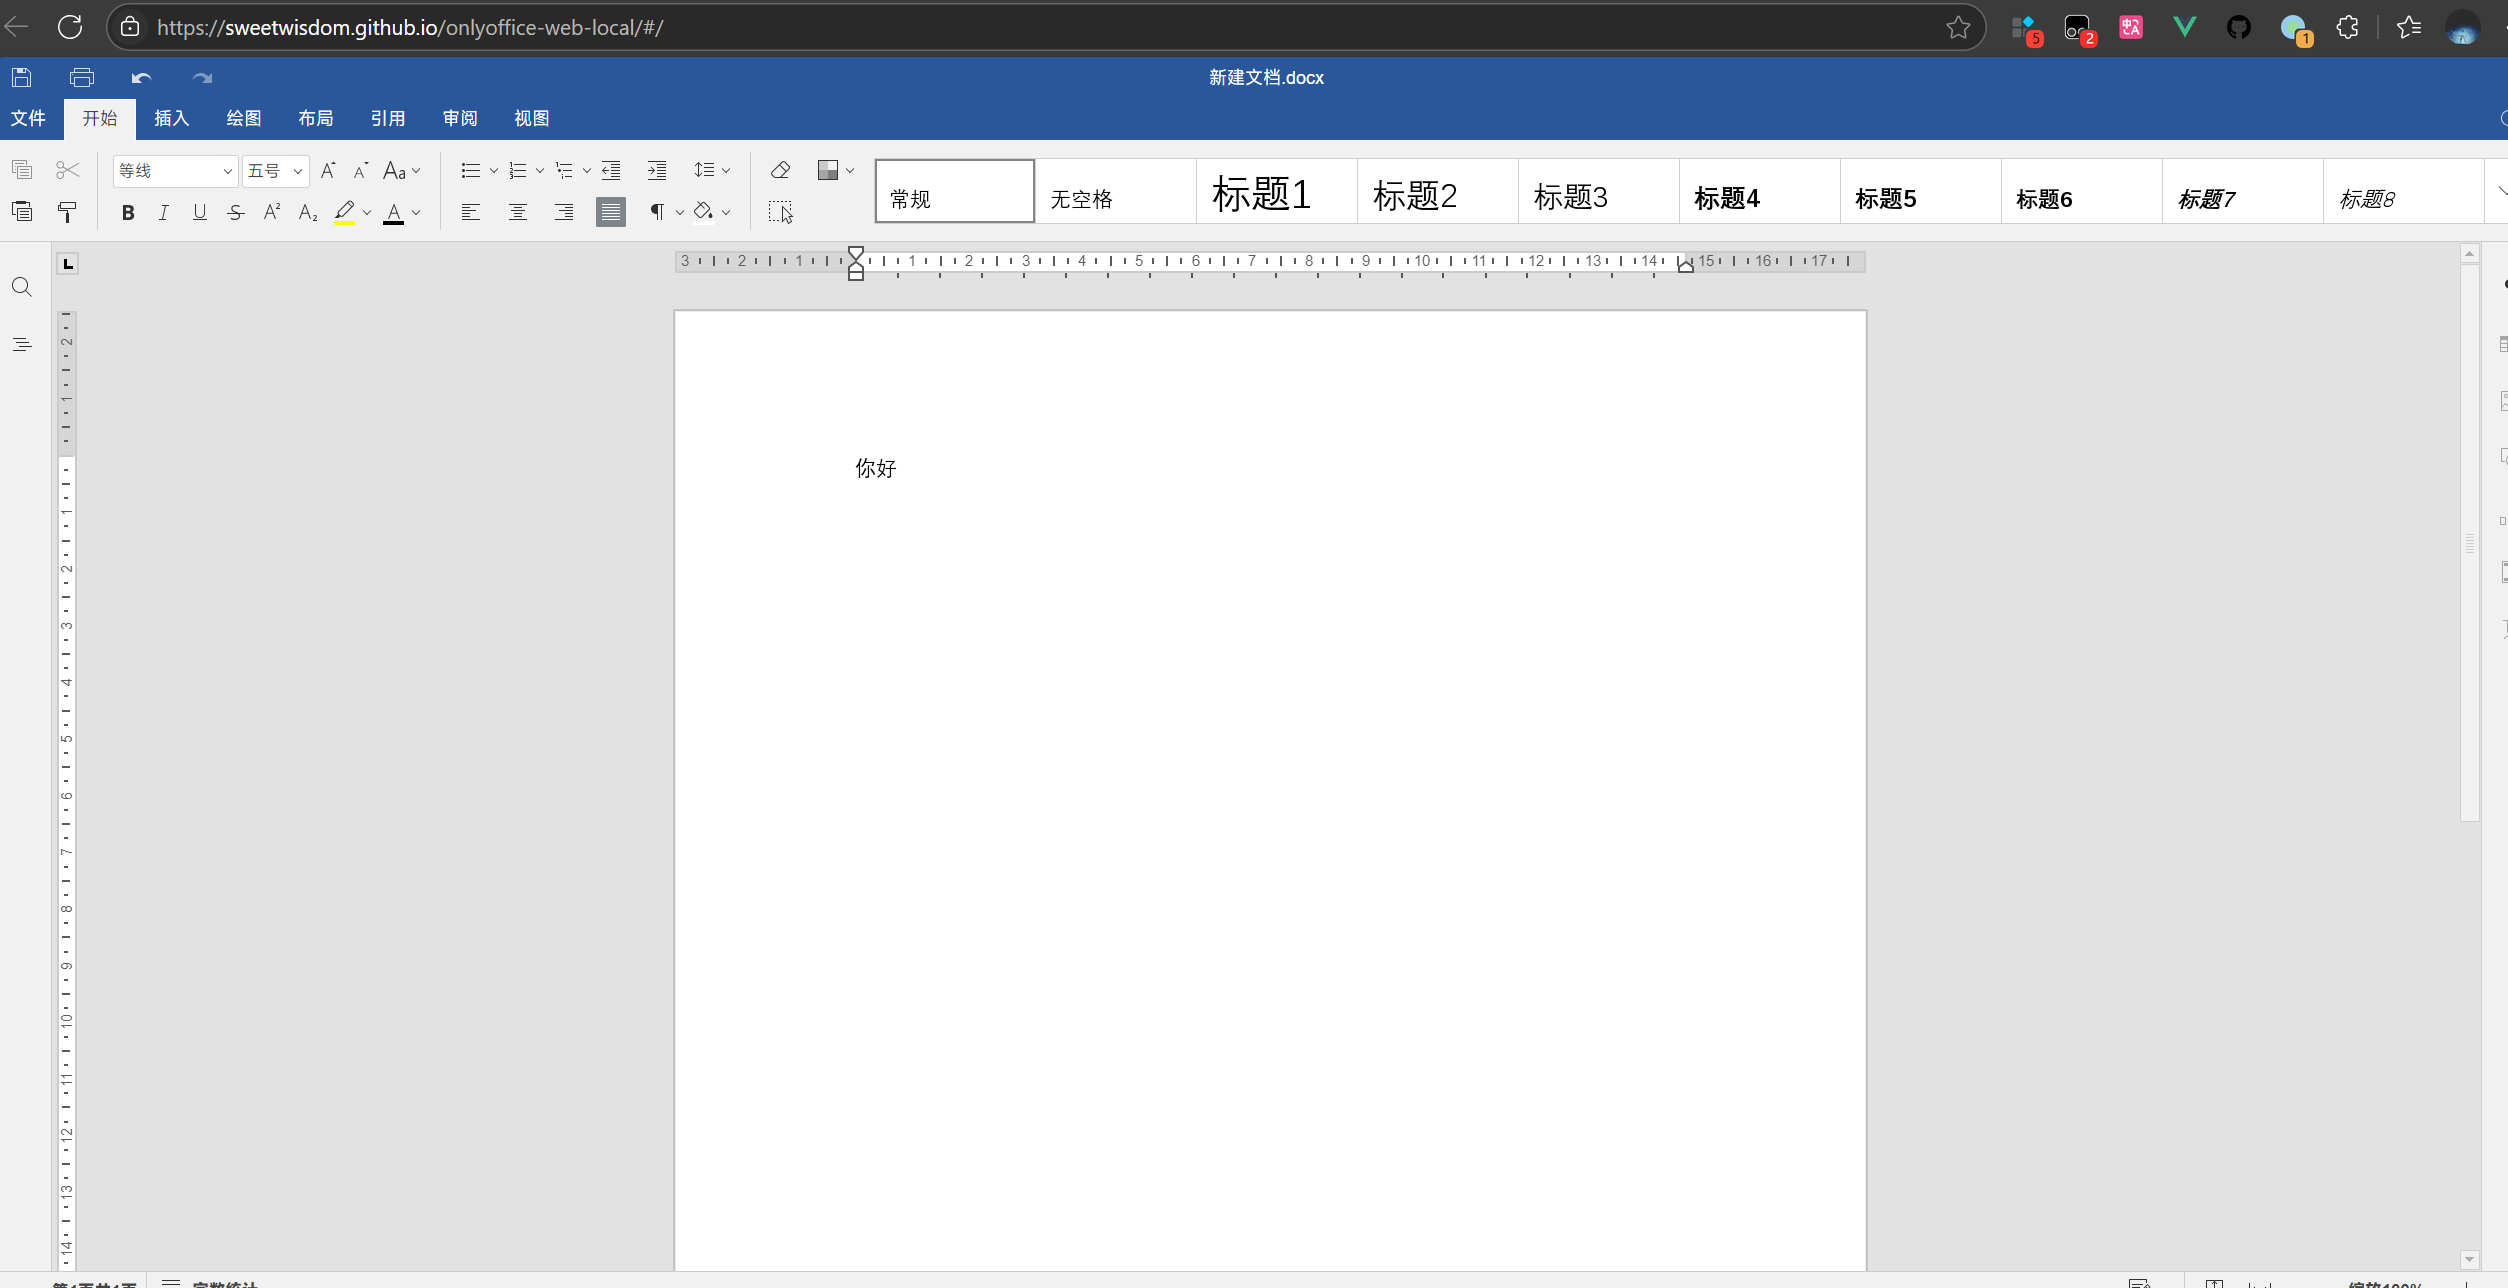Click the browser address bar URL
2508x1288 pixels.
(410, 28)
